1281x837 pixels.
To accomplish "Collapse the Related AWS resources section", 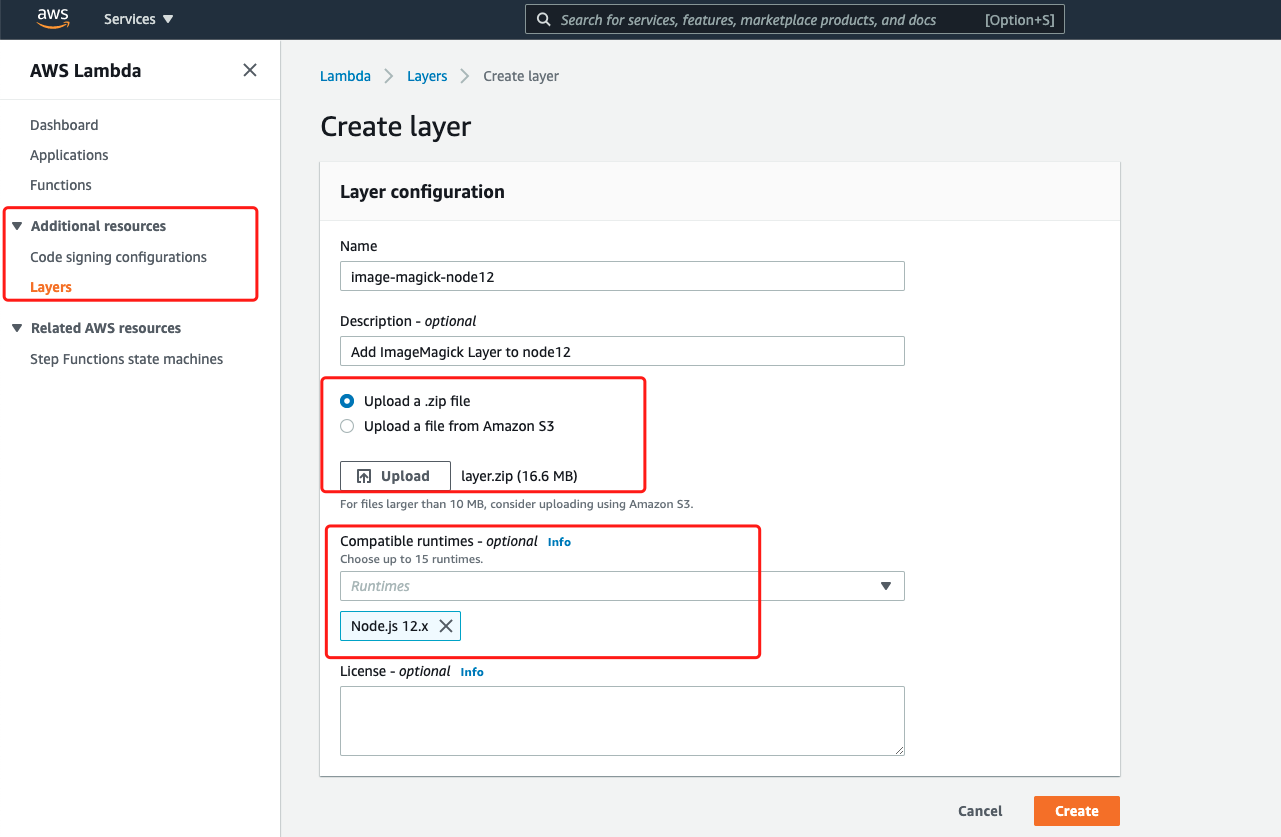I will (17, 328).
